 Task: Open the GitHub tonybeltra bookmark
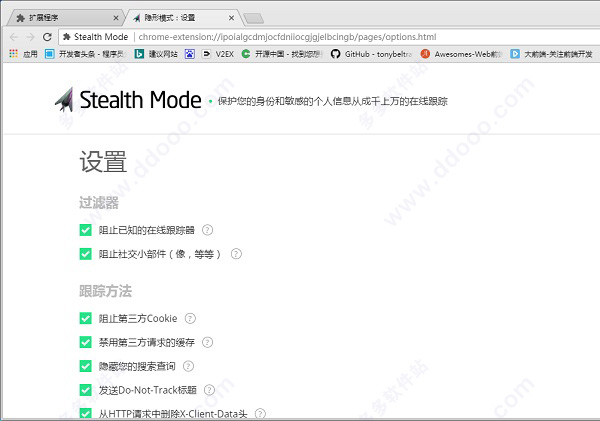tap(371, 54)
